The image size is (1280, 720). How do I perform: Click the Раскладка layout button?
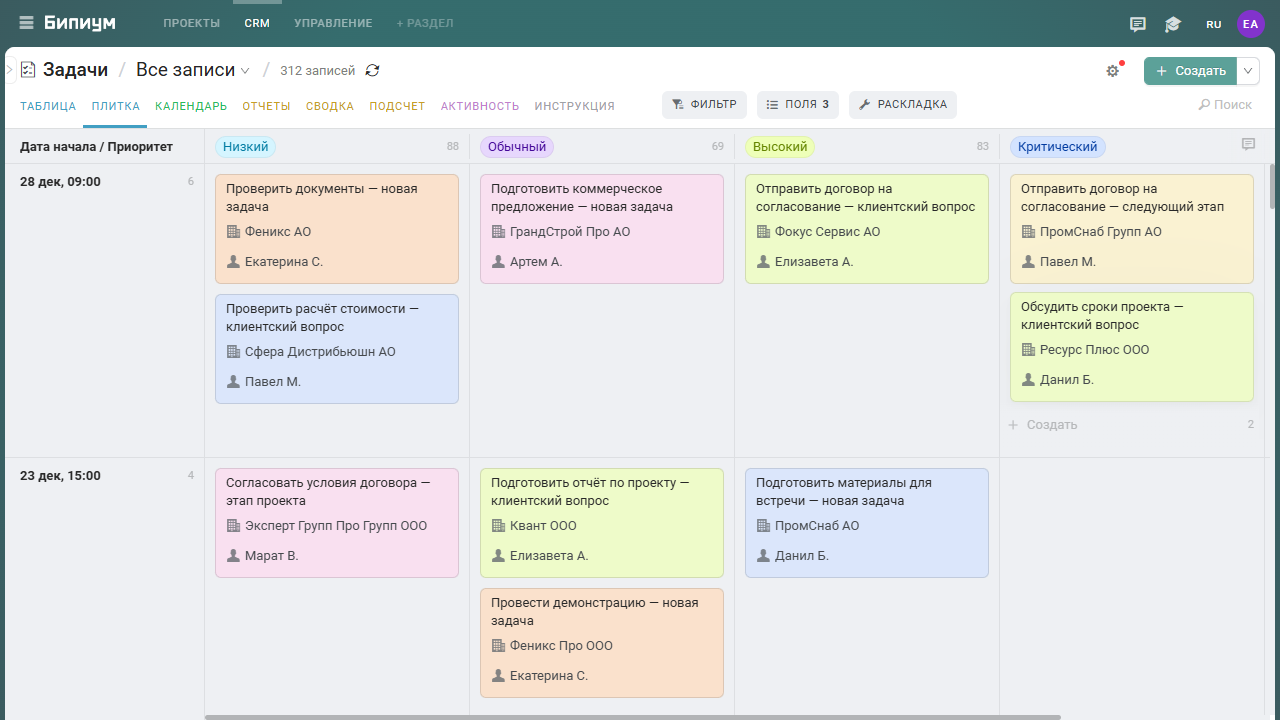pos(903,105)
